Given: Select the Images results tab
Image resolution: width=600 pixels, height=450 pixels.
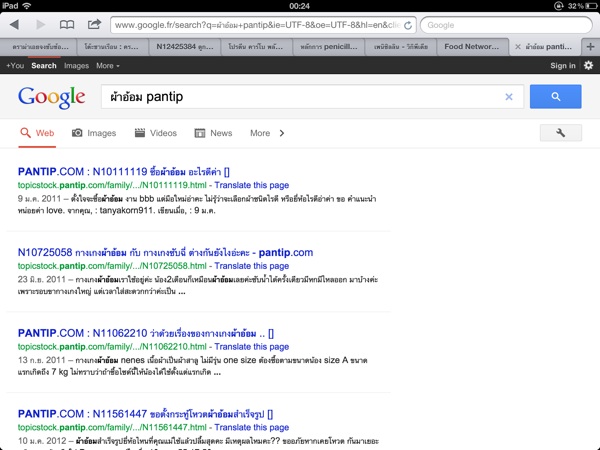Looking at the screenshot, I should tap(94, 133).
